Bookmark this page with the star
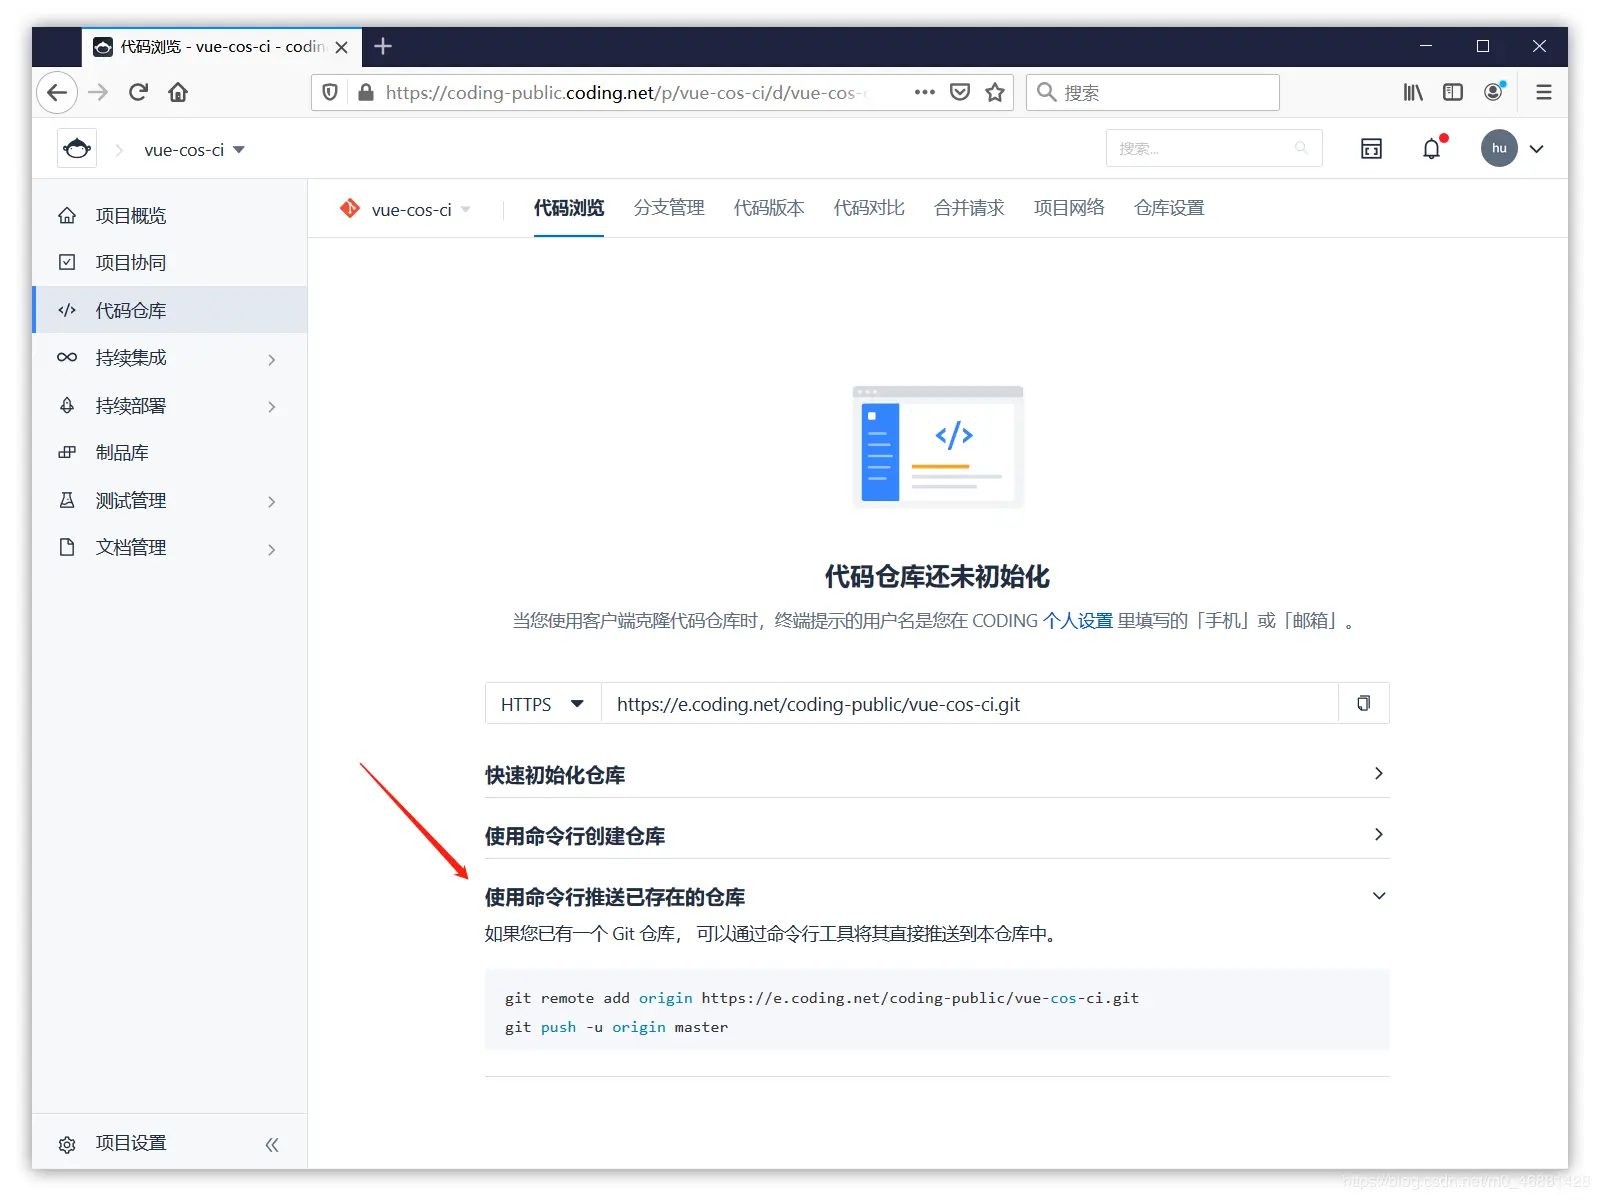This screenshot has height=1200, width=1600. point(995,93)
